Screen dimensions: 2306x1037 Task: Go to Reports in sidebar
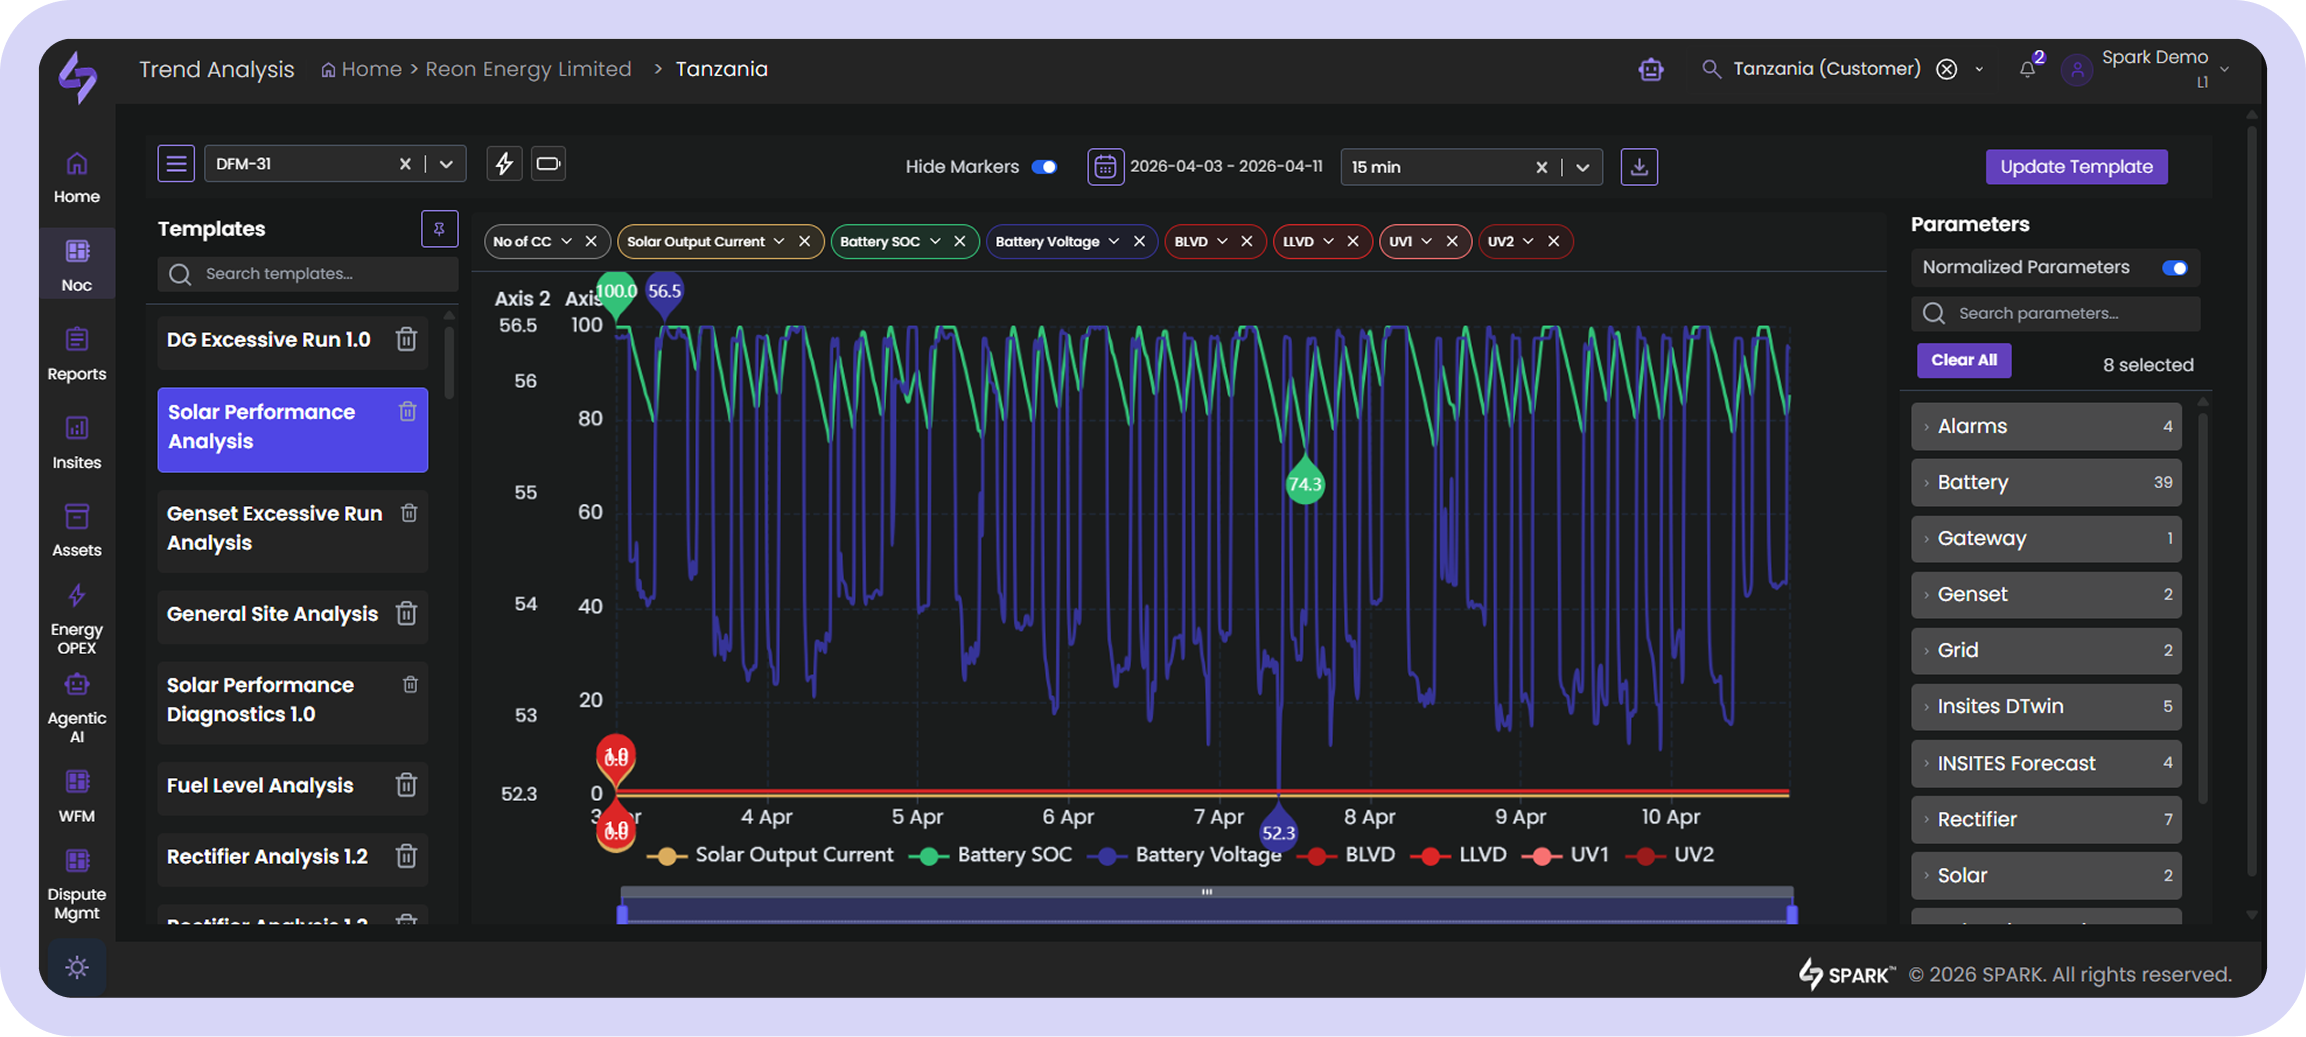point(77,353)
